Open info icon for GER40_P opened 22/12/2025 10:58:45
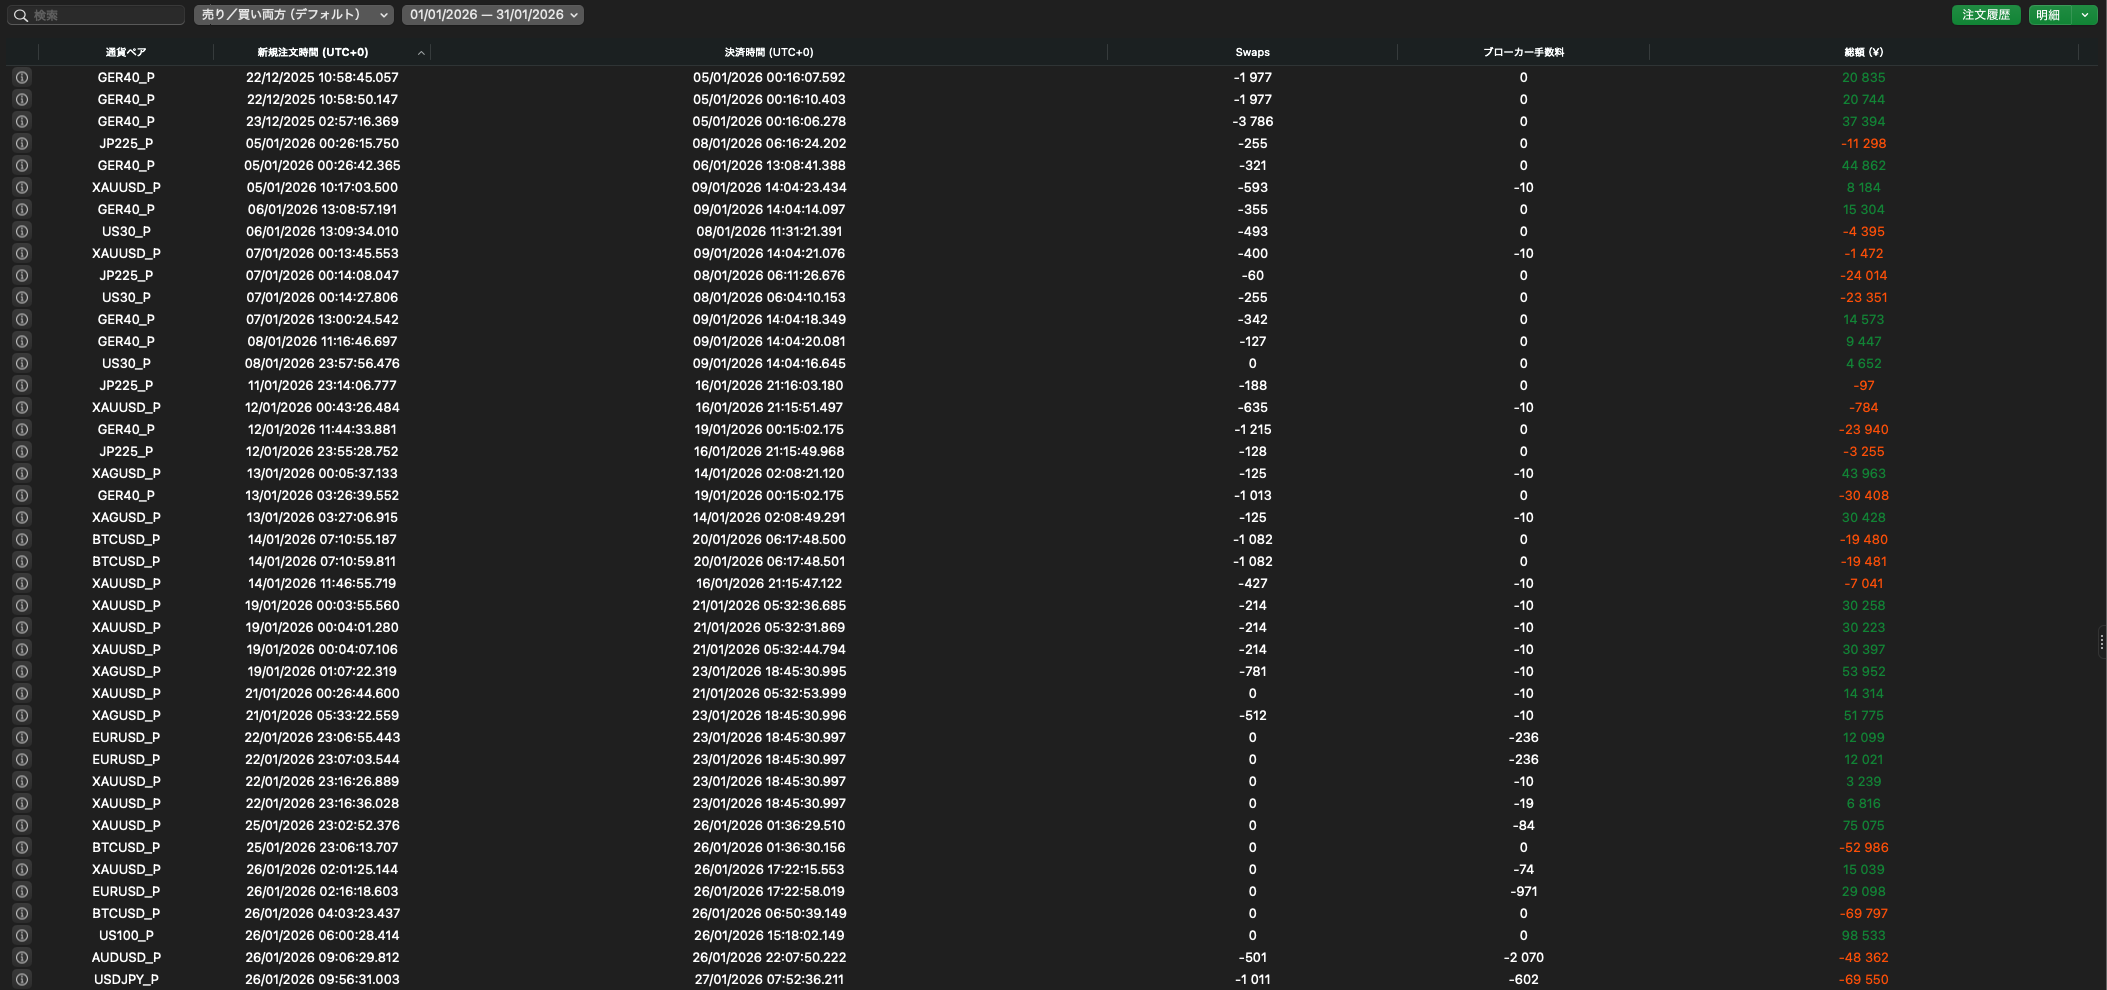The image size is (2107, 990). (21, 77)
